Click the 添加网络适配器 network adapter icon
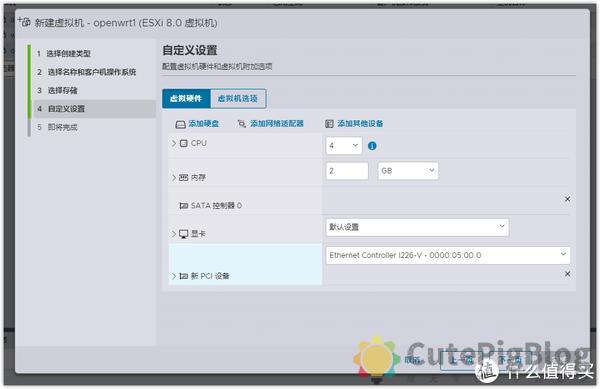This screenshot has height=389, width=600. 242,124
